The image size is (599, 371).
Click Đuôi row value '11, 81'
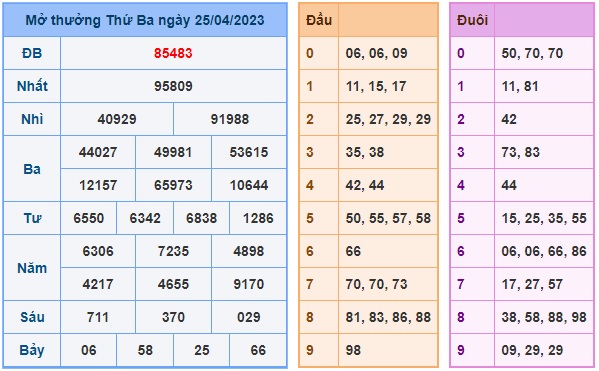click(520, 86)
